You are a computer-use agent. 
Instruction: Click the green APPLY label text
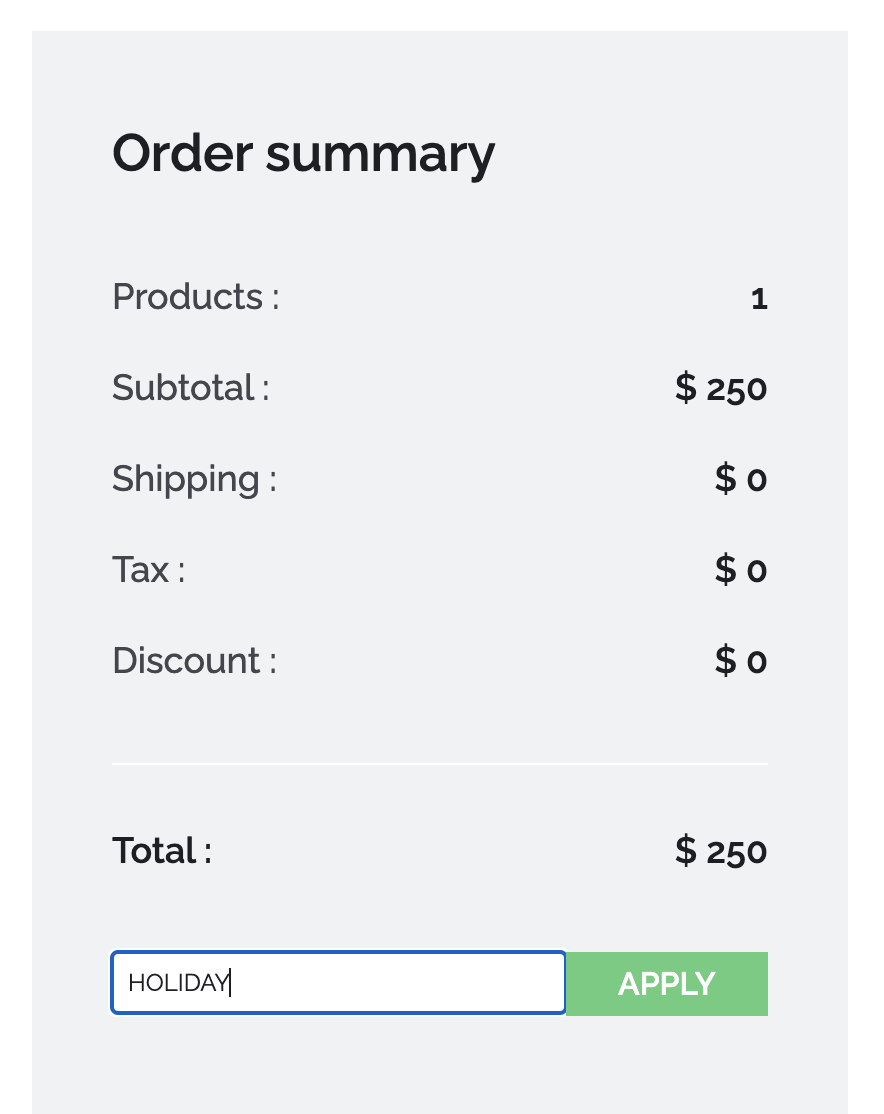tap(666, 983)
